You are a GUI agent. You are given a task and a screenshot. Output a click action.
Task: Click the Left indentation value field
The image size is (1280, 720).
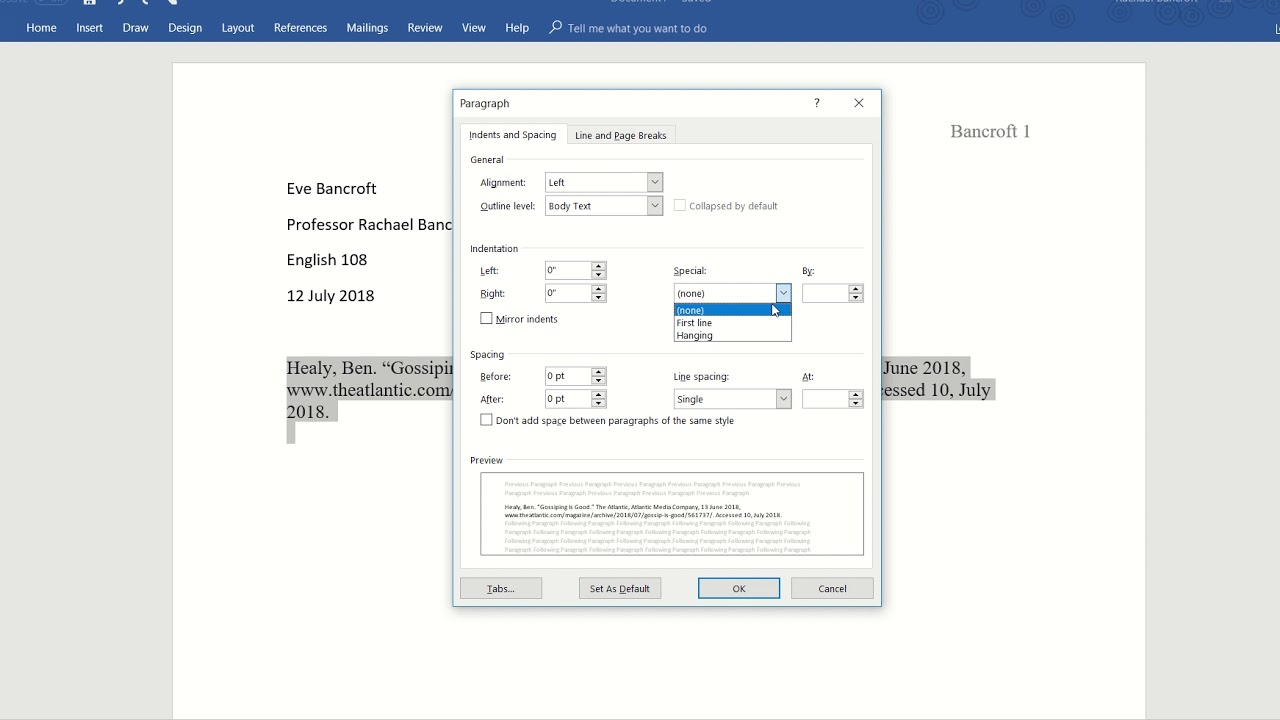(x=568, y=271)
